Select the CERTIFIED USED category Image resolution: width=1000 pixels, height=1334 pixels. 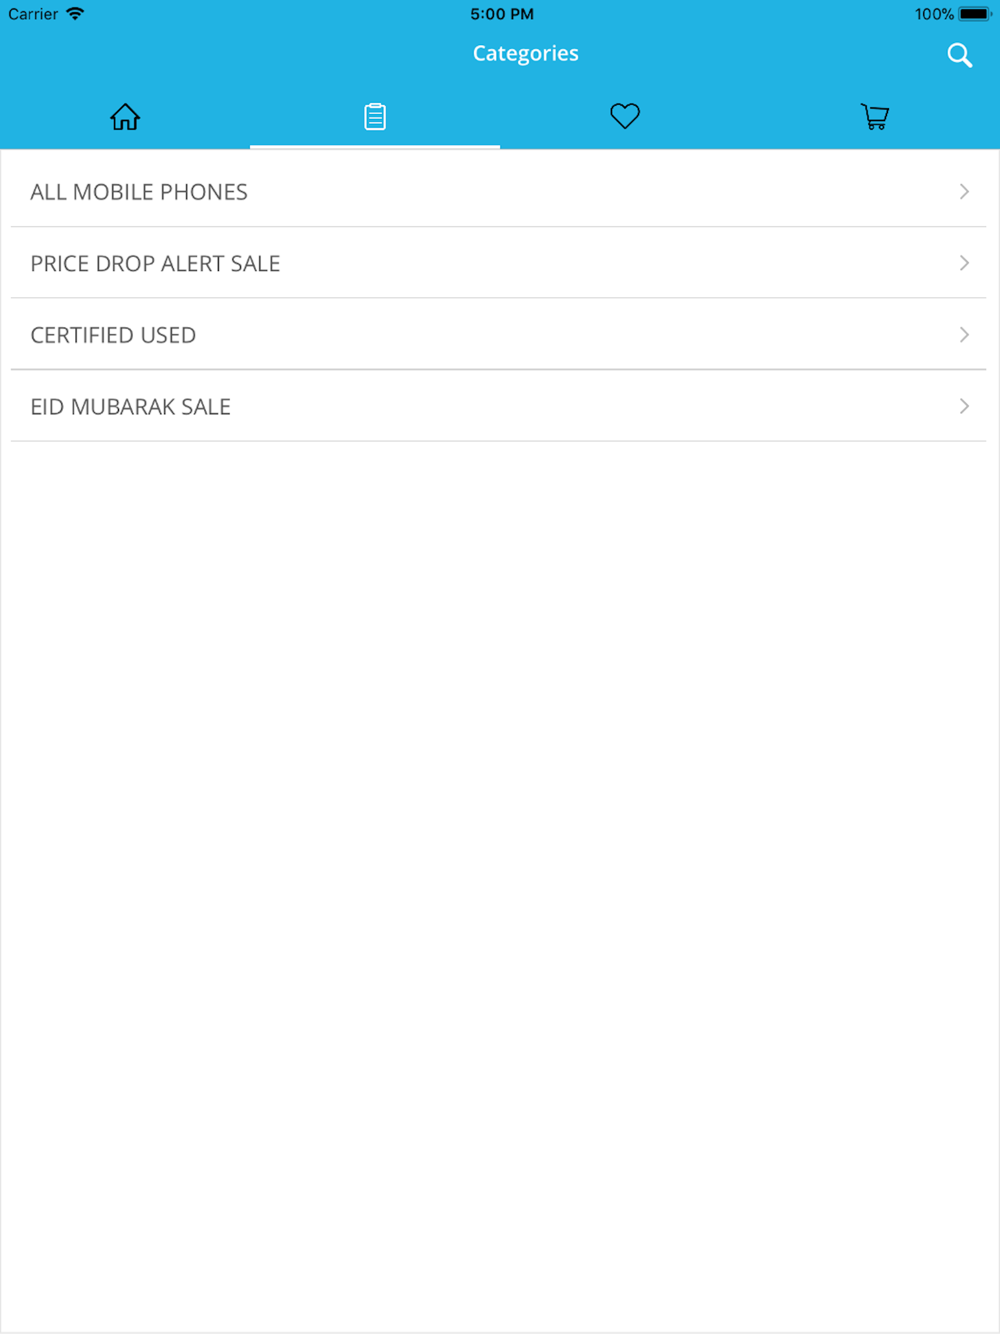498,335
